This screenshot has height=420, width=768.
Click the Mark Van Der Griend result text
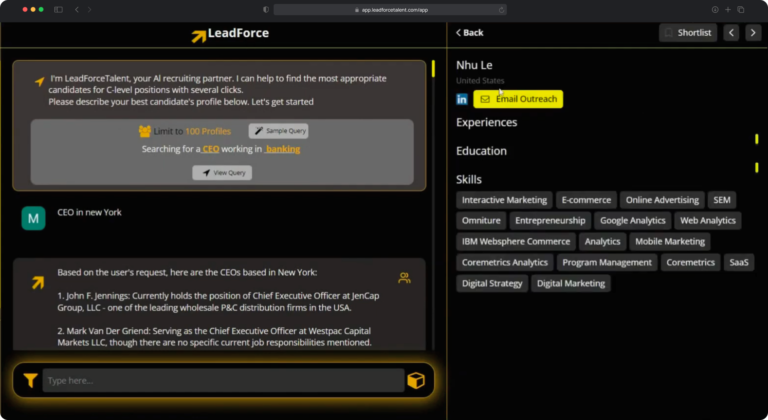(x=215, y=337)
